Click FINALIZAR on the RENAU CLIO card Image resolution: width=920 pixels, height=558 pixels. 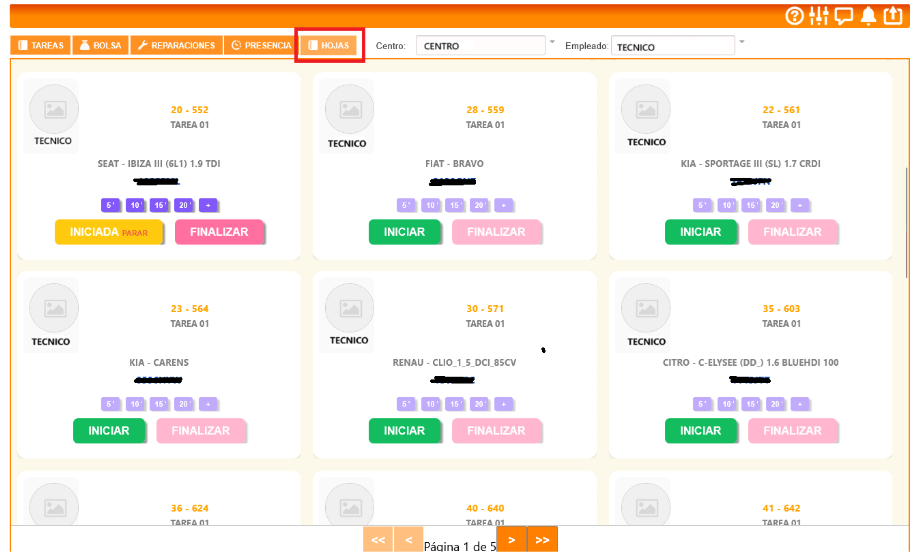tap(496, 431)
